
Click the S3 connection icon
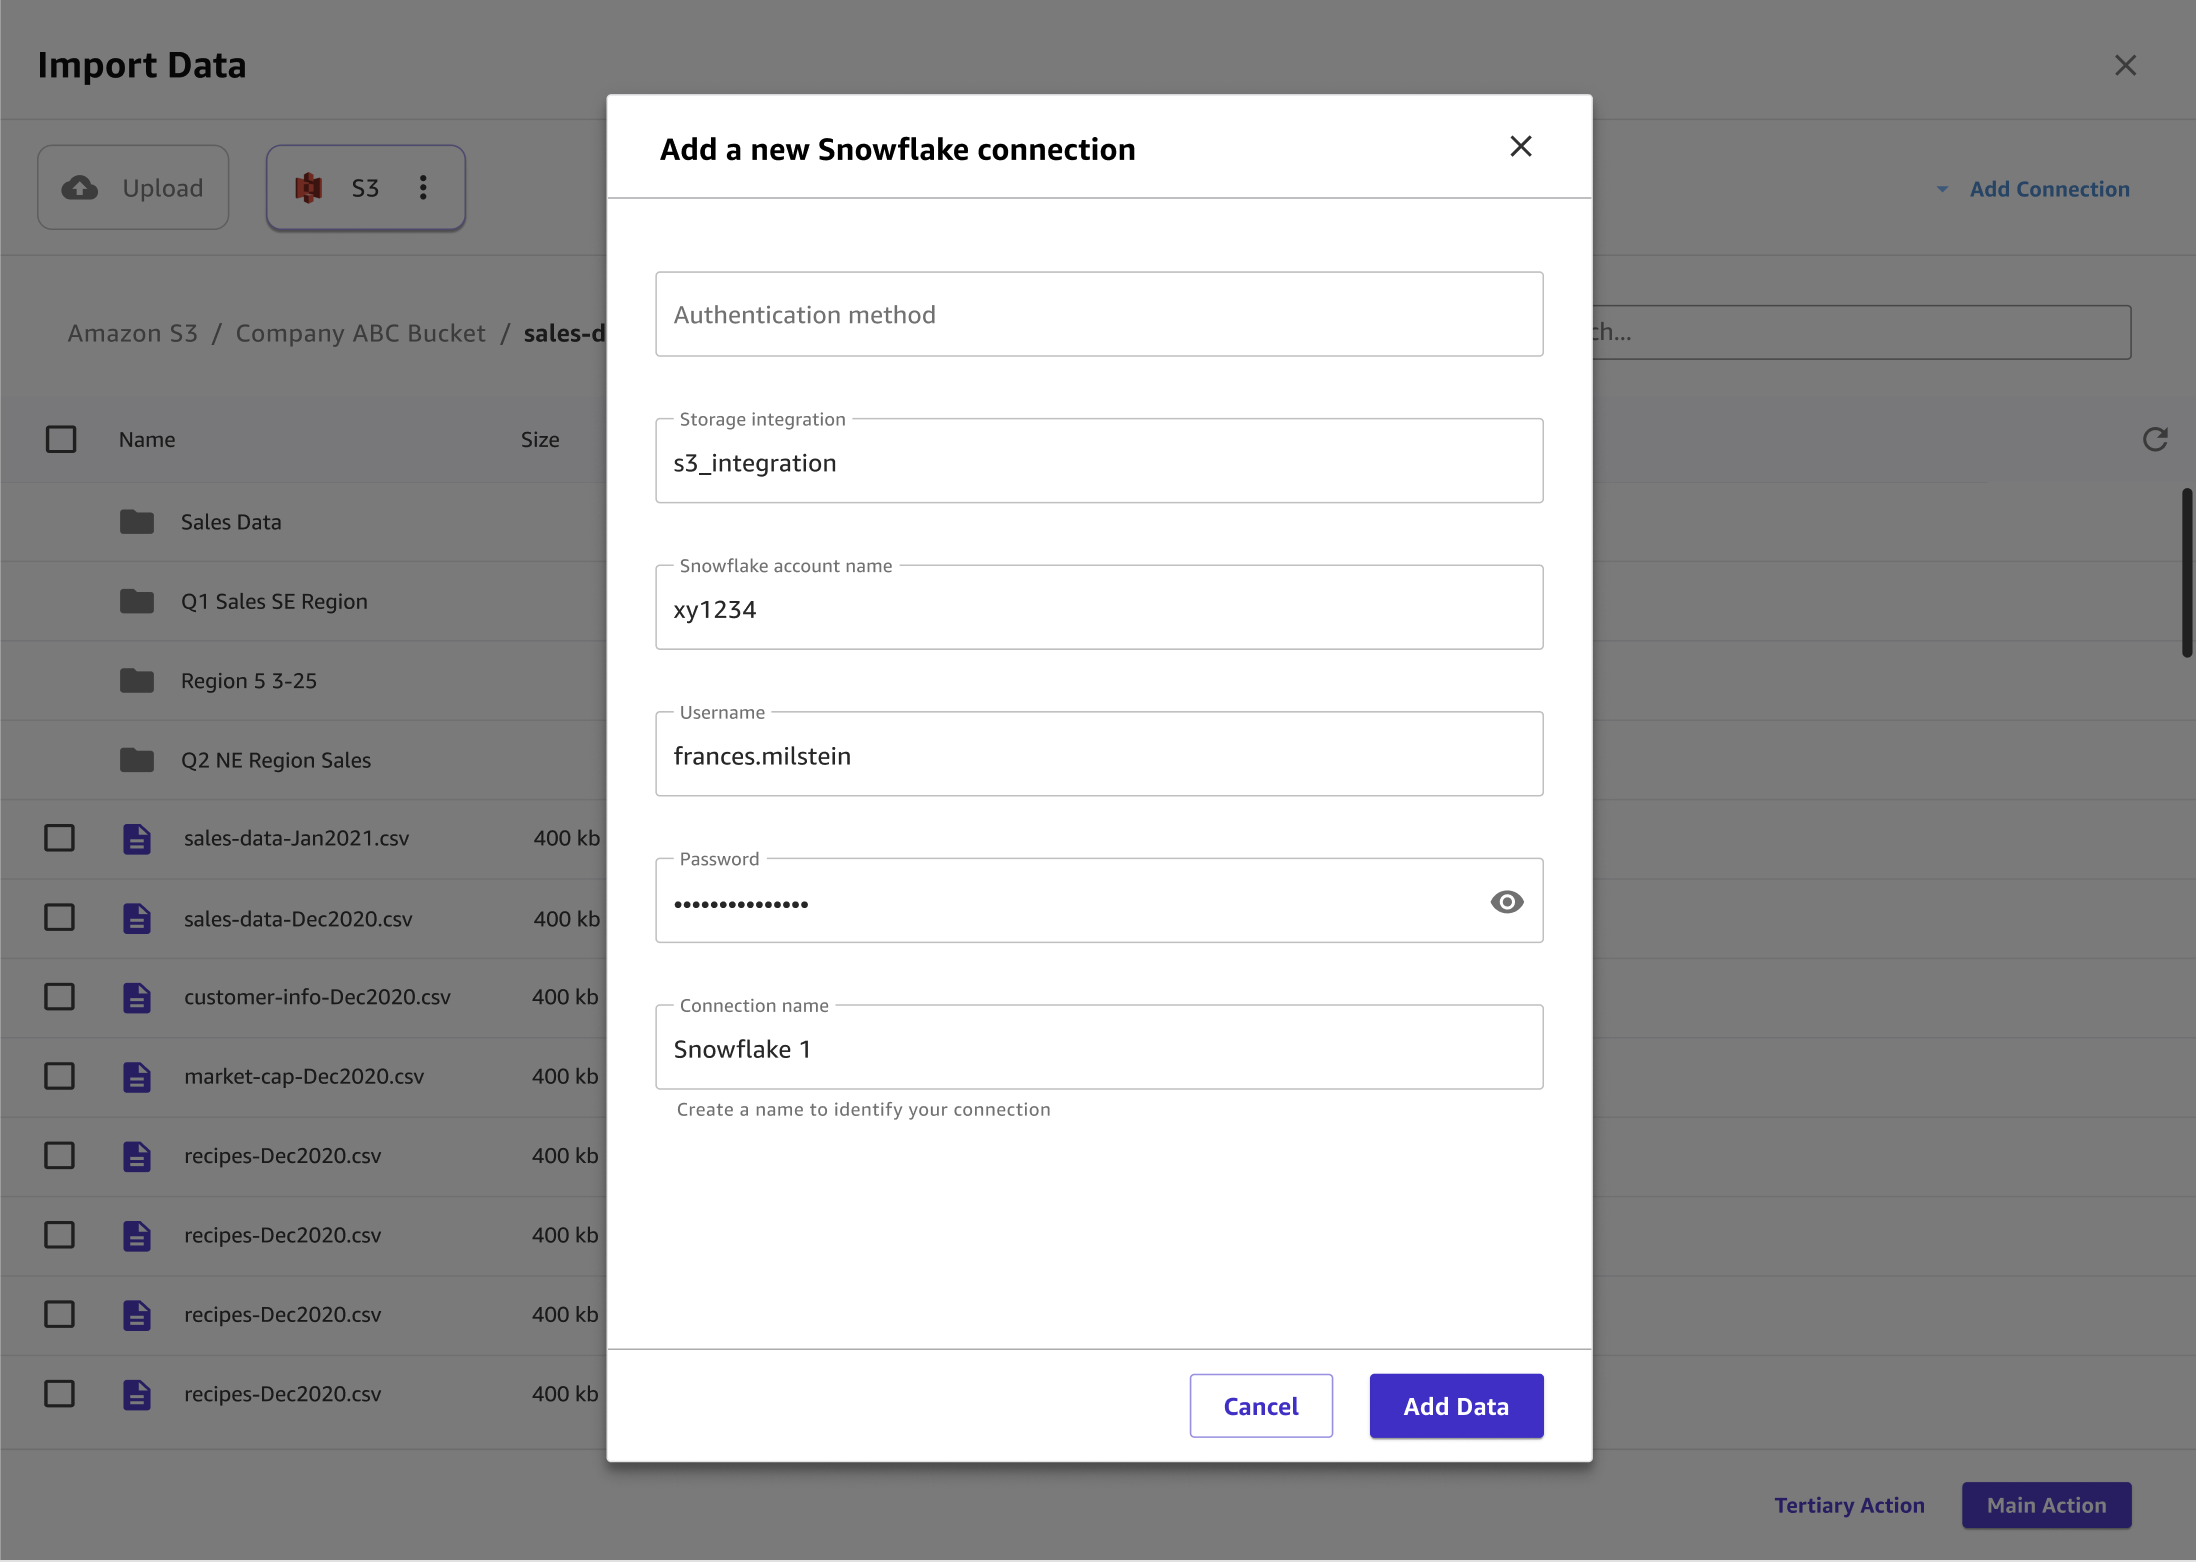[306, 186]
